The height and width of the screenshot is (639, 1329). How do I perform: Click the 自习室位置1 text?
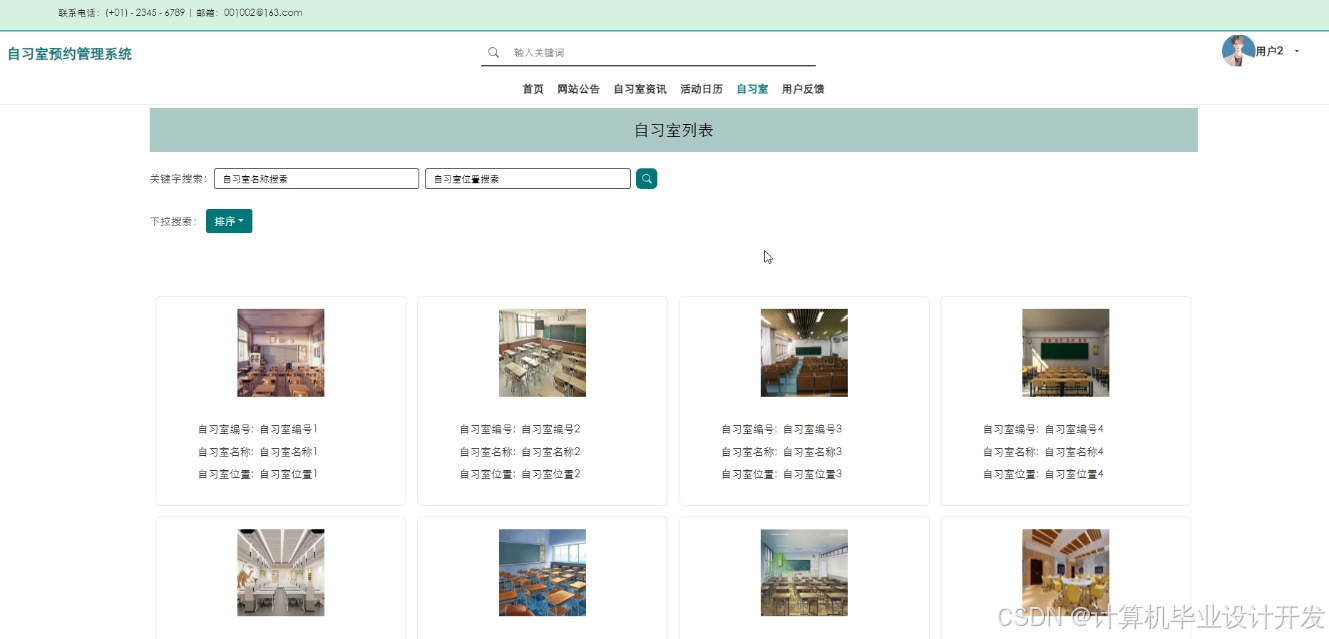click(x=289, y=474)
